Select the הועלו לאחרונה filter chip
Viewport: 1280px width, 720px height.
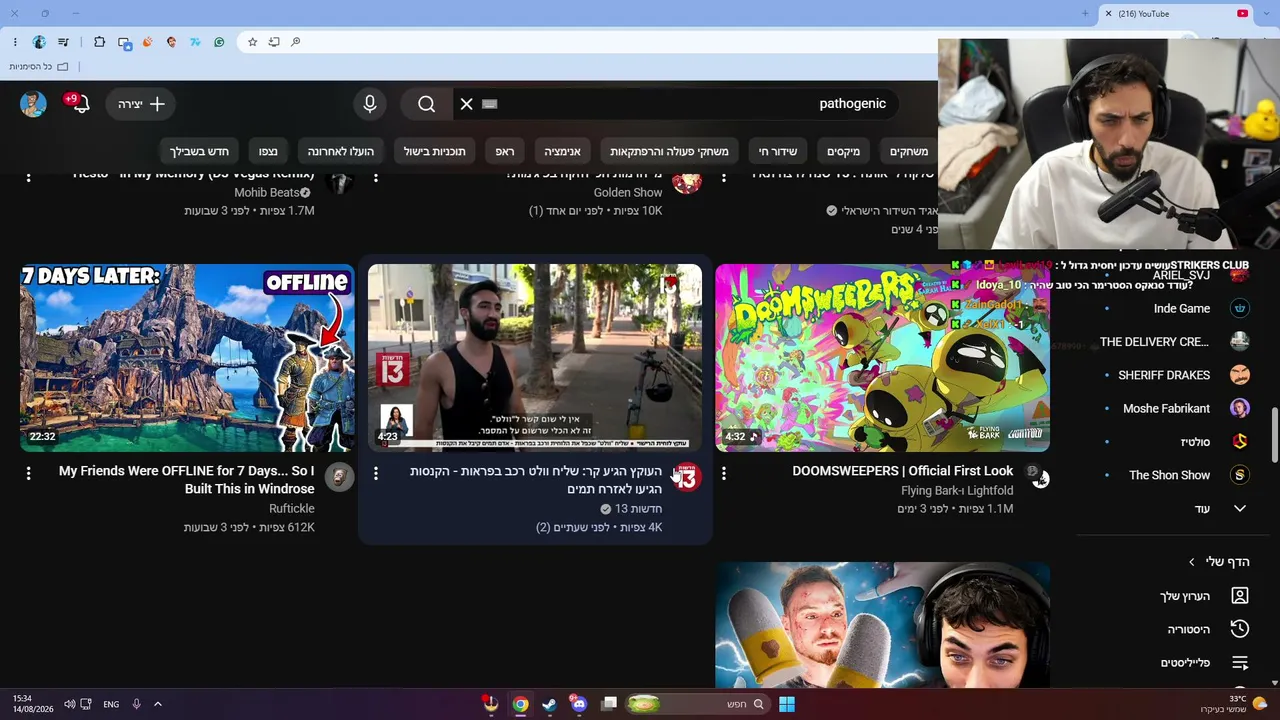tap(341, 151)
